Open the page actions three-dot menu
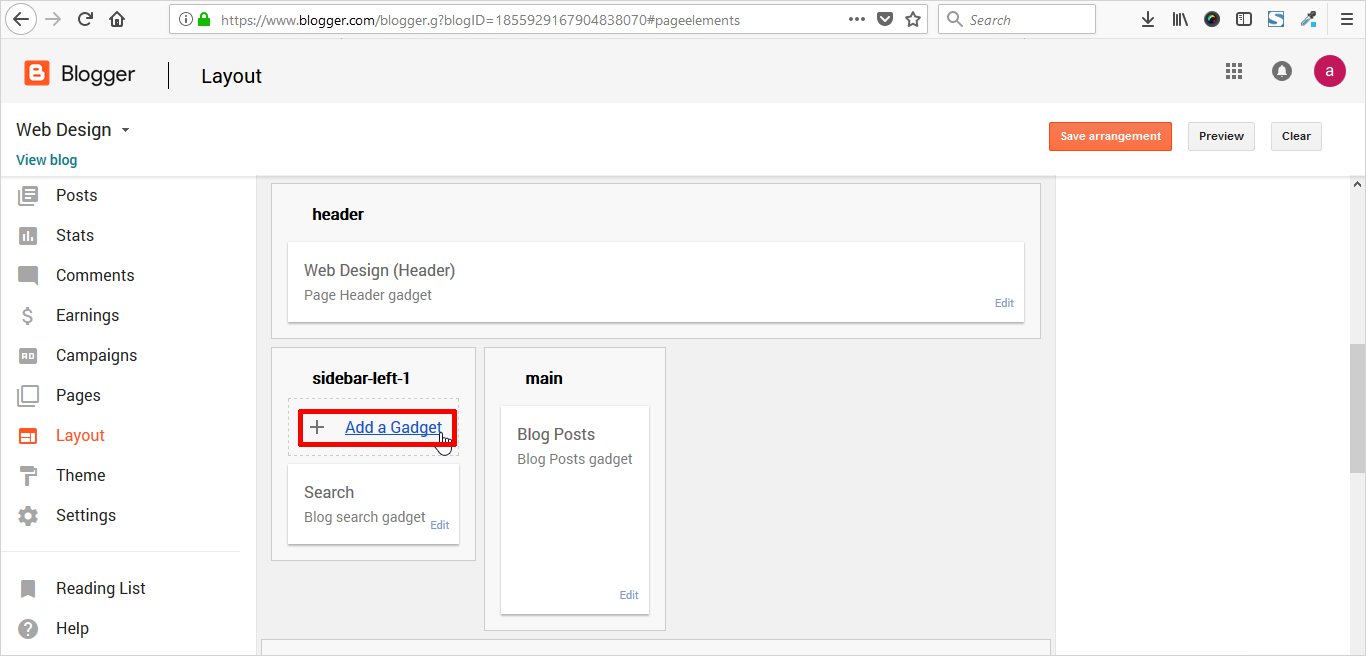The height and width of the screenshot is (656, 1366). pos(857,19)
